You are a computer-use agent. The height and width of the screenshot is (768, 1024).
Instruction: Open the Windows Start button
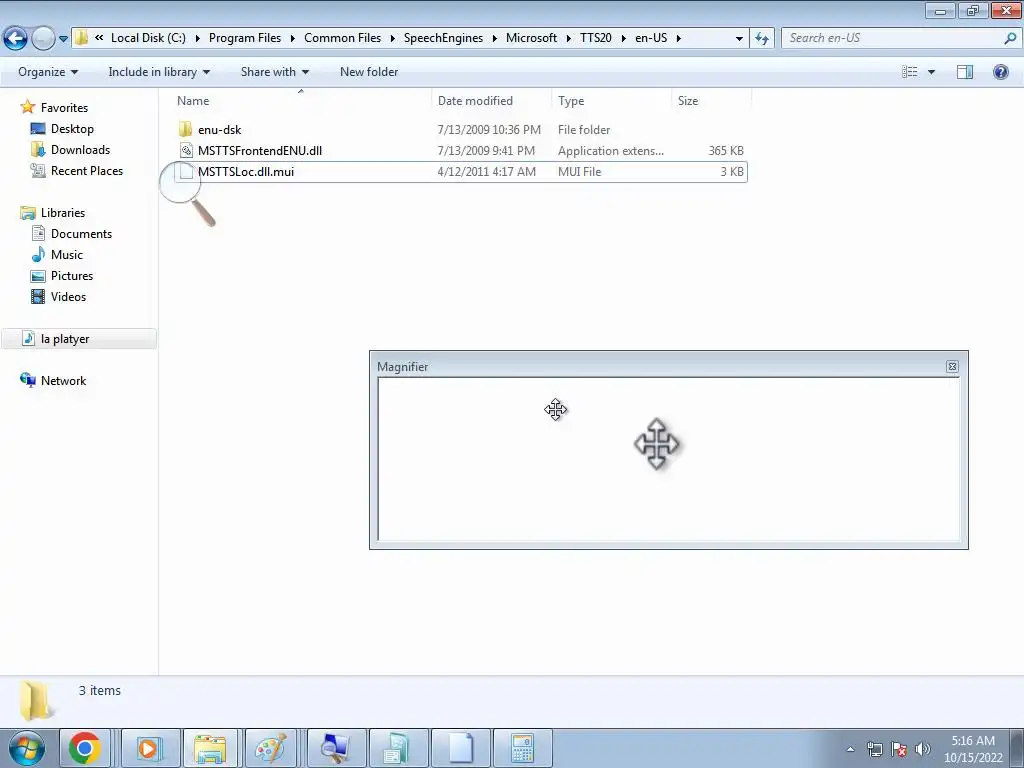pyautogui.click(x=27, y=748)
